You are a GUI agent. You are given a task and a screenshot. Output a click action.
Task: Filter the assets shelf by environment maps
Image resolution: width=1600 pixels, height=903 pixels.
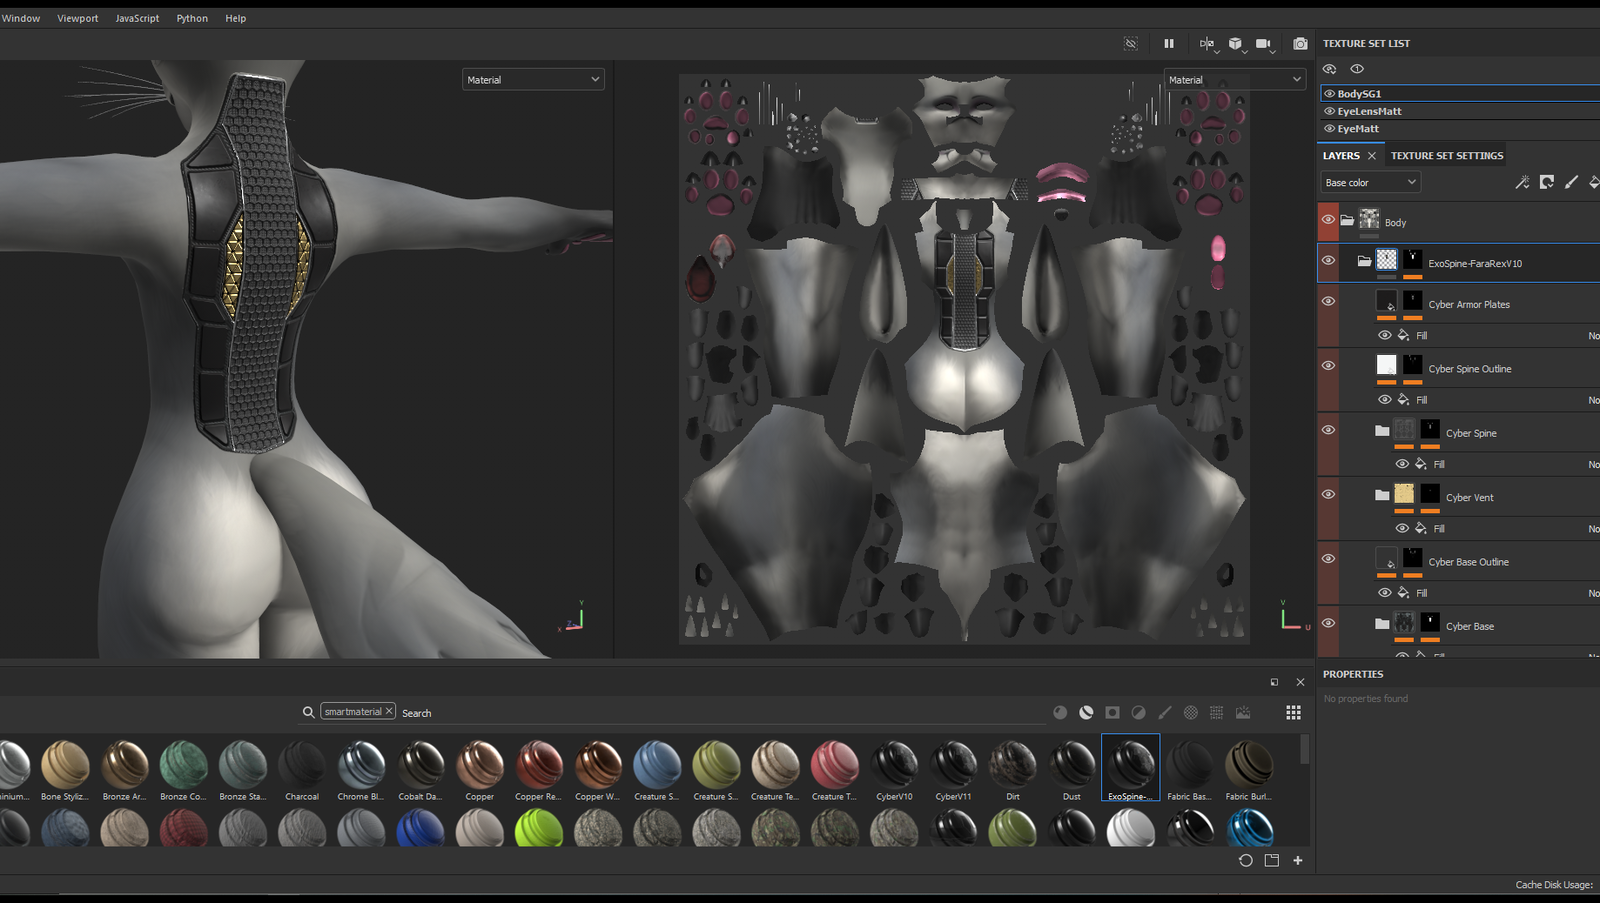click(x=1243, y=713)
